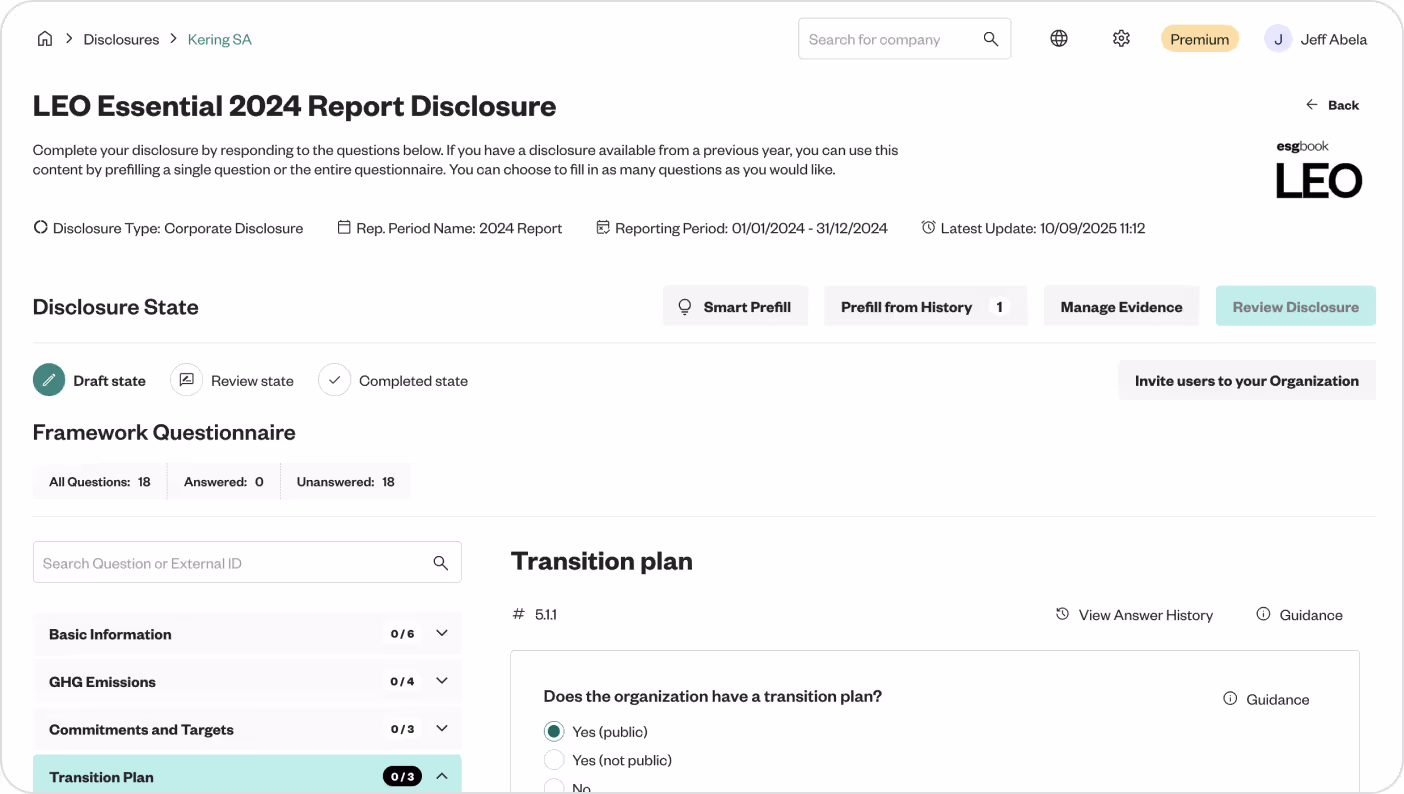Click the 0/4 GHG Emissions counter

[x=402, y=681]
